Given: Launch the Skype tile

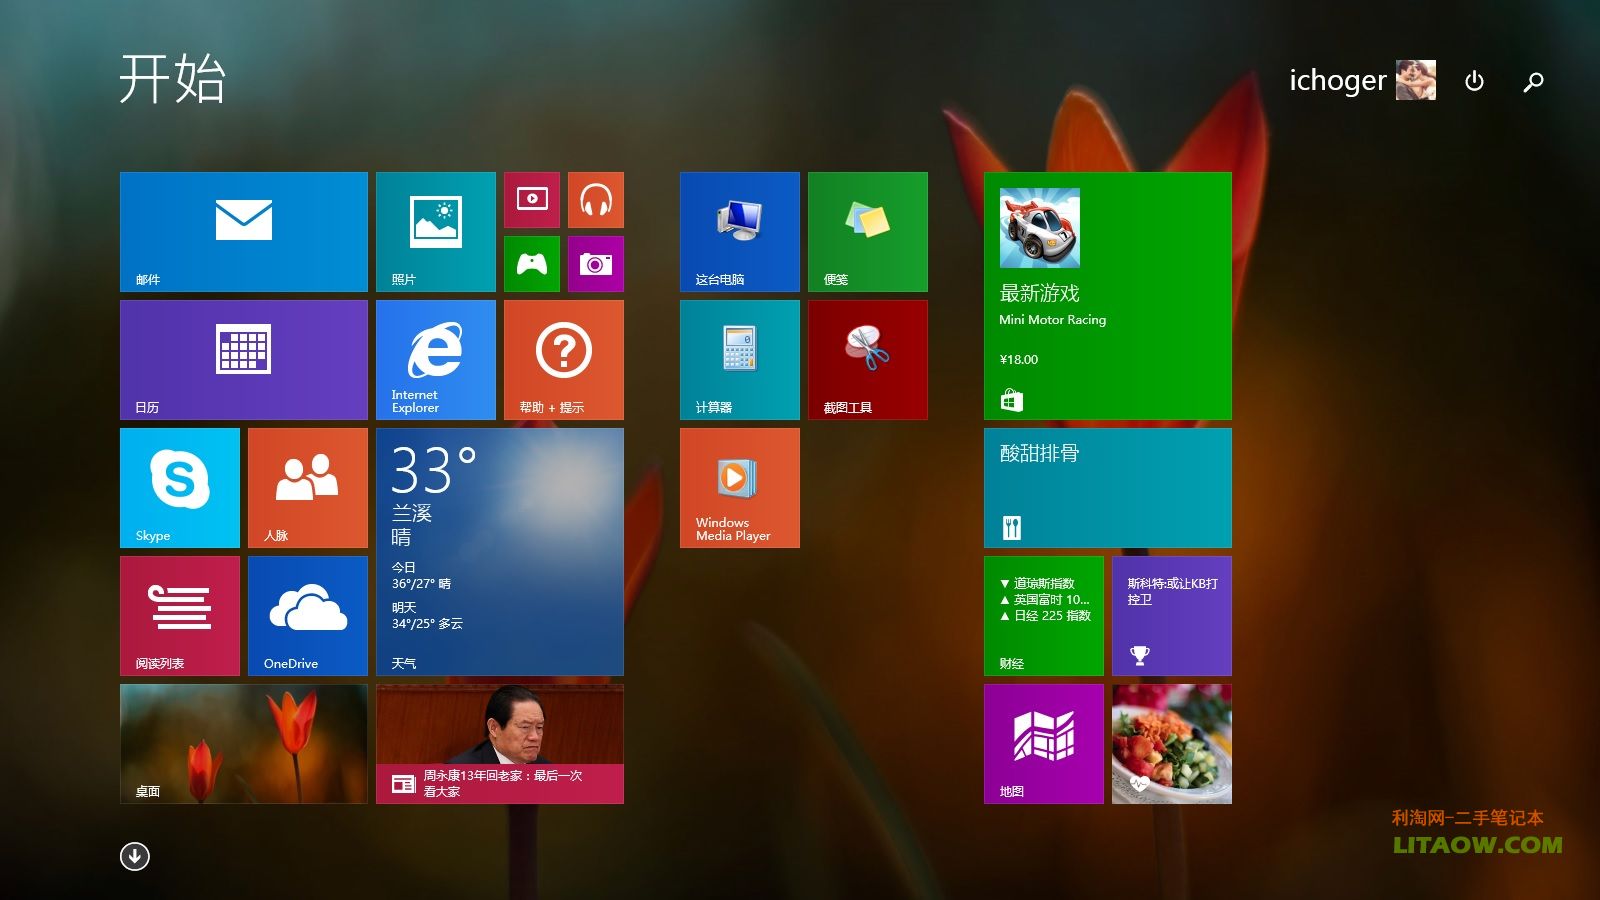Looking at the screenshot, I should [180, 488].
